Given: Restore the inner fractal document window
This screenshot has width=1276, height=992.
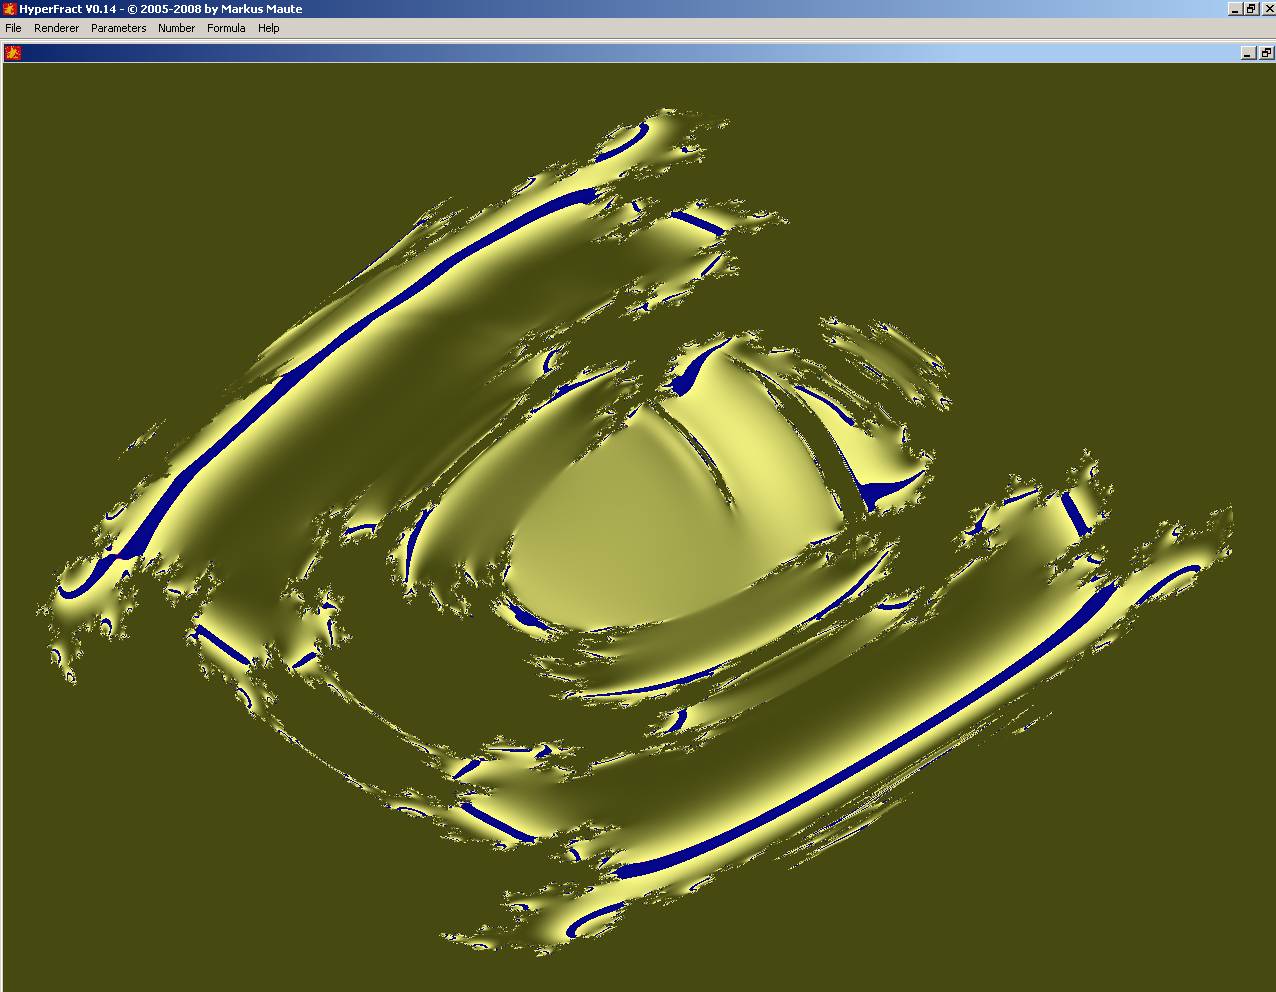Looking at the screenshot, I should [x=1265, y=53].
